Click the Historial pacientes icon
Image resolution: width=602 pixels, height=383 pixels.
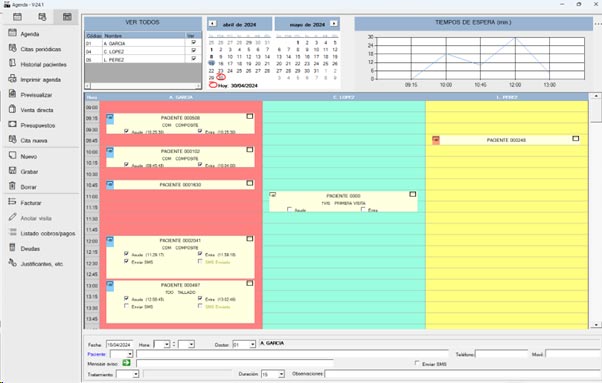tap(13, 63)
